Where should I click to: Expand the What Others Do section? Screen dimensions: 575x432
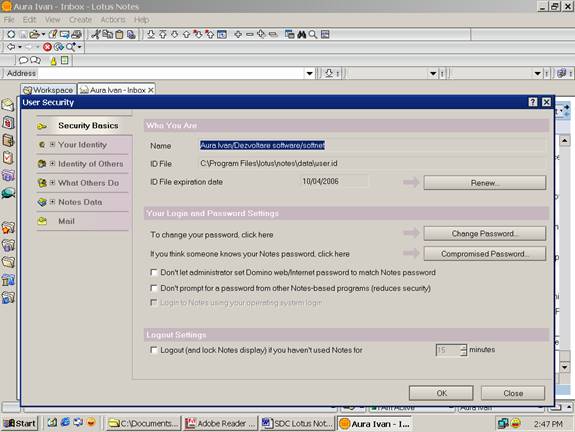(x=52, y=182)
